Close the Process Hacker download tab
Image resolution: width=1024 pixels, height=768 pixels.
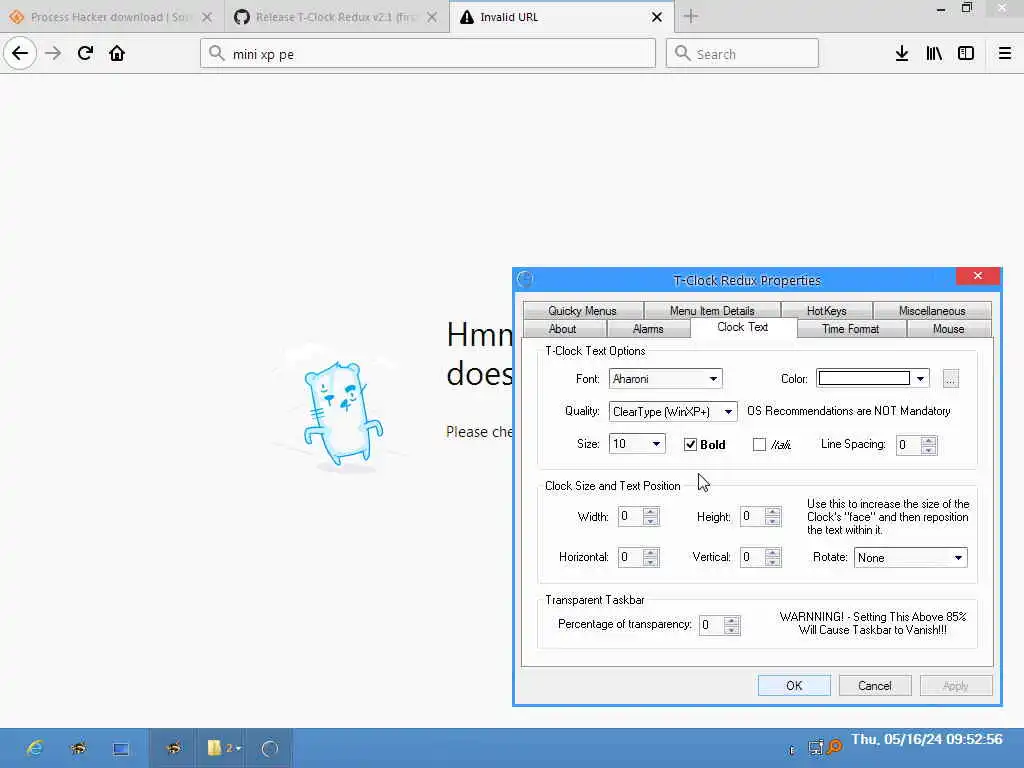pos(207,18)
